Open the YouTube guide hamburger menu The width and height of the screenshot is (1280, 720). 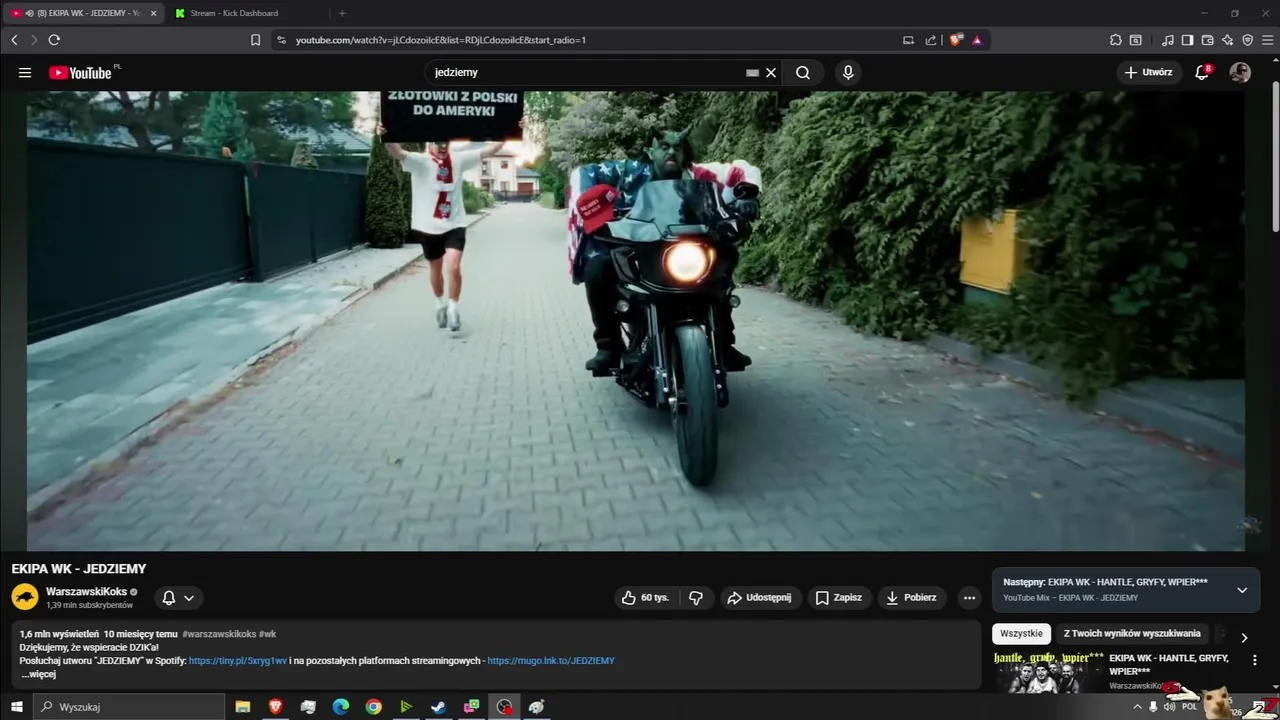[25, 73]
